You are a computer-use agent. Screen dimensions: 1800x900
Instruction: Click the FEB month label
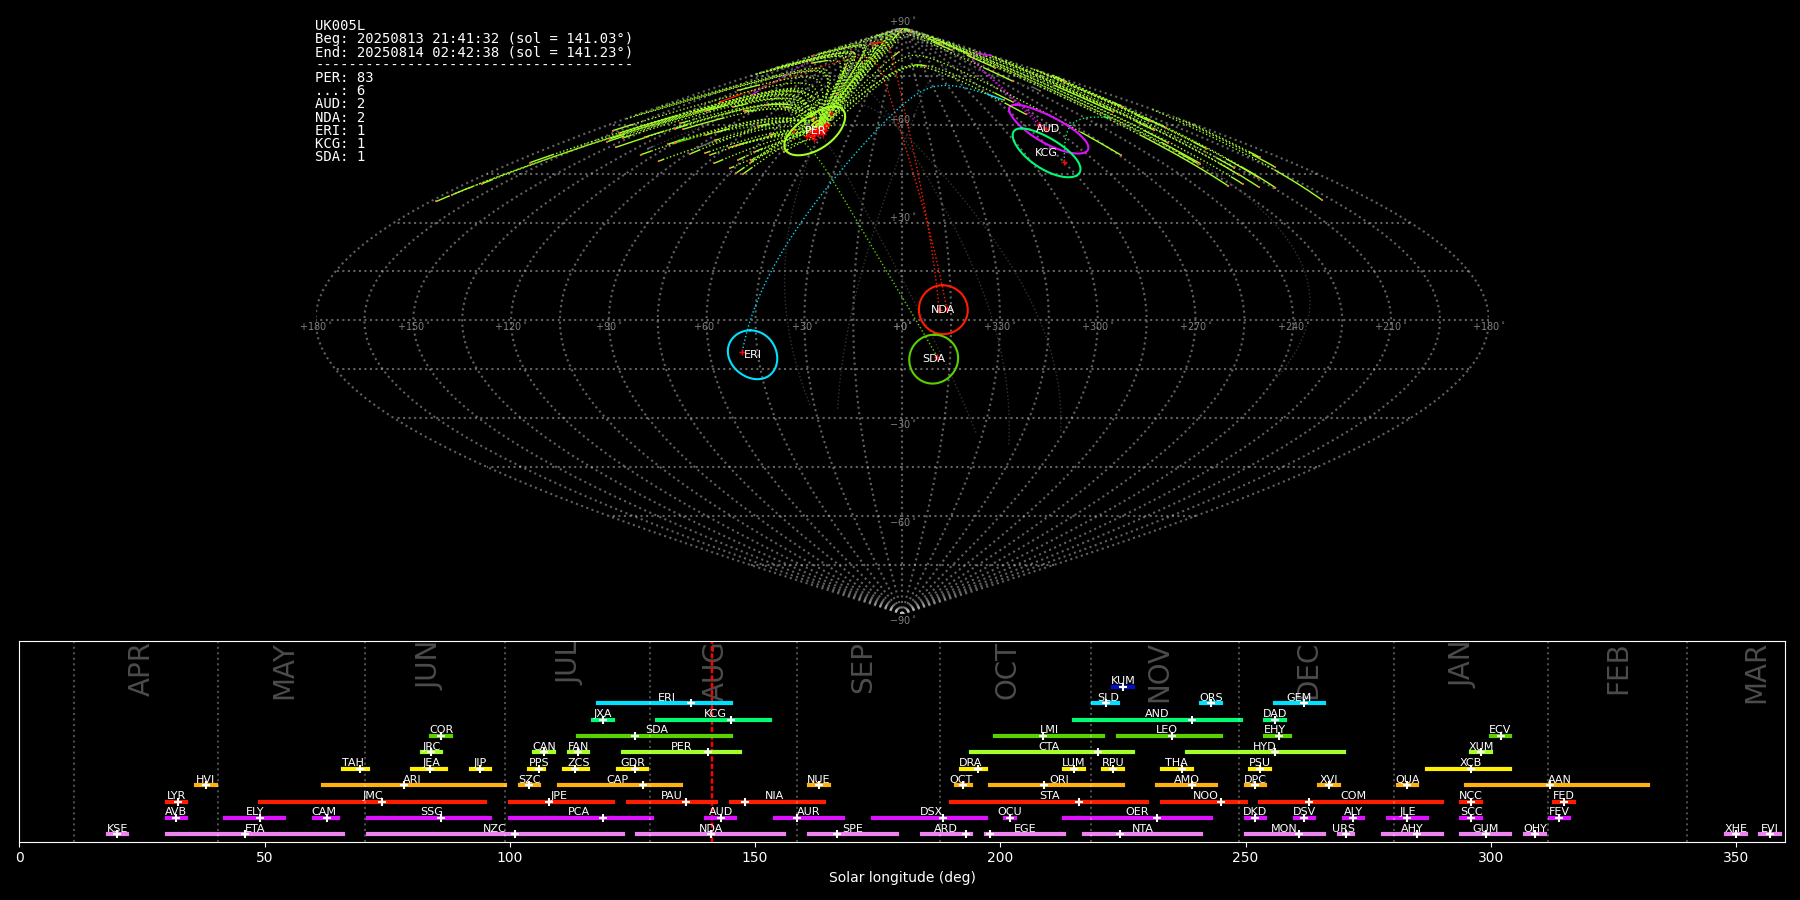[x=1618, y=671]
